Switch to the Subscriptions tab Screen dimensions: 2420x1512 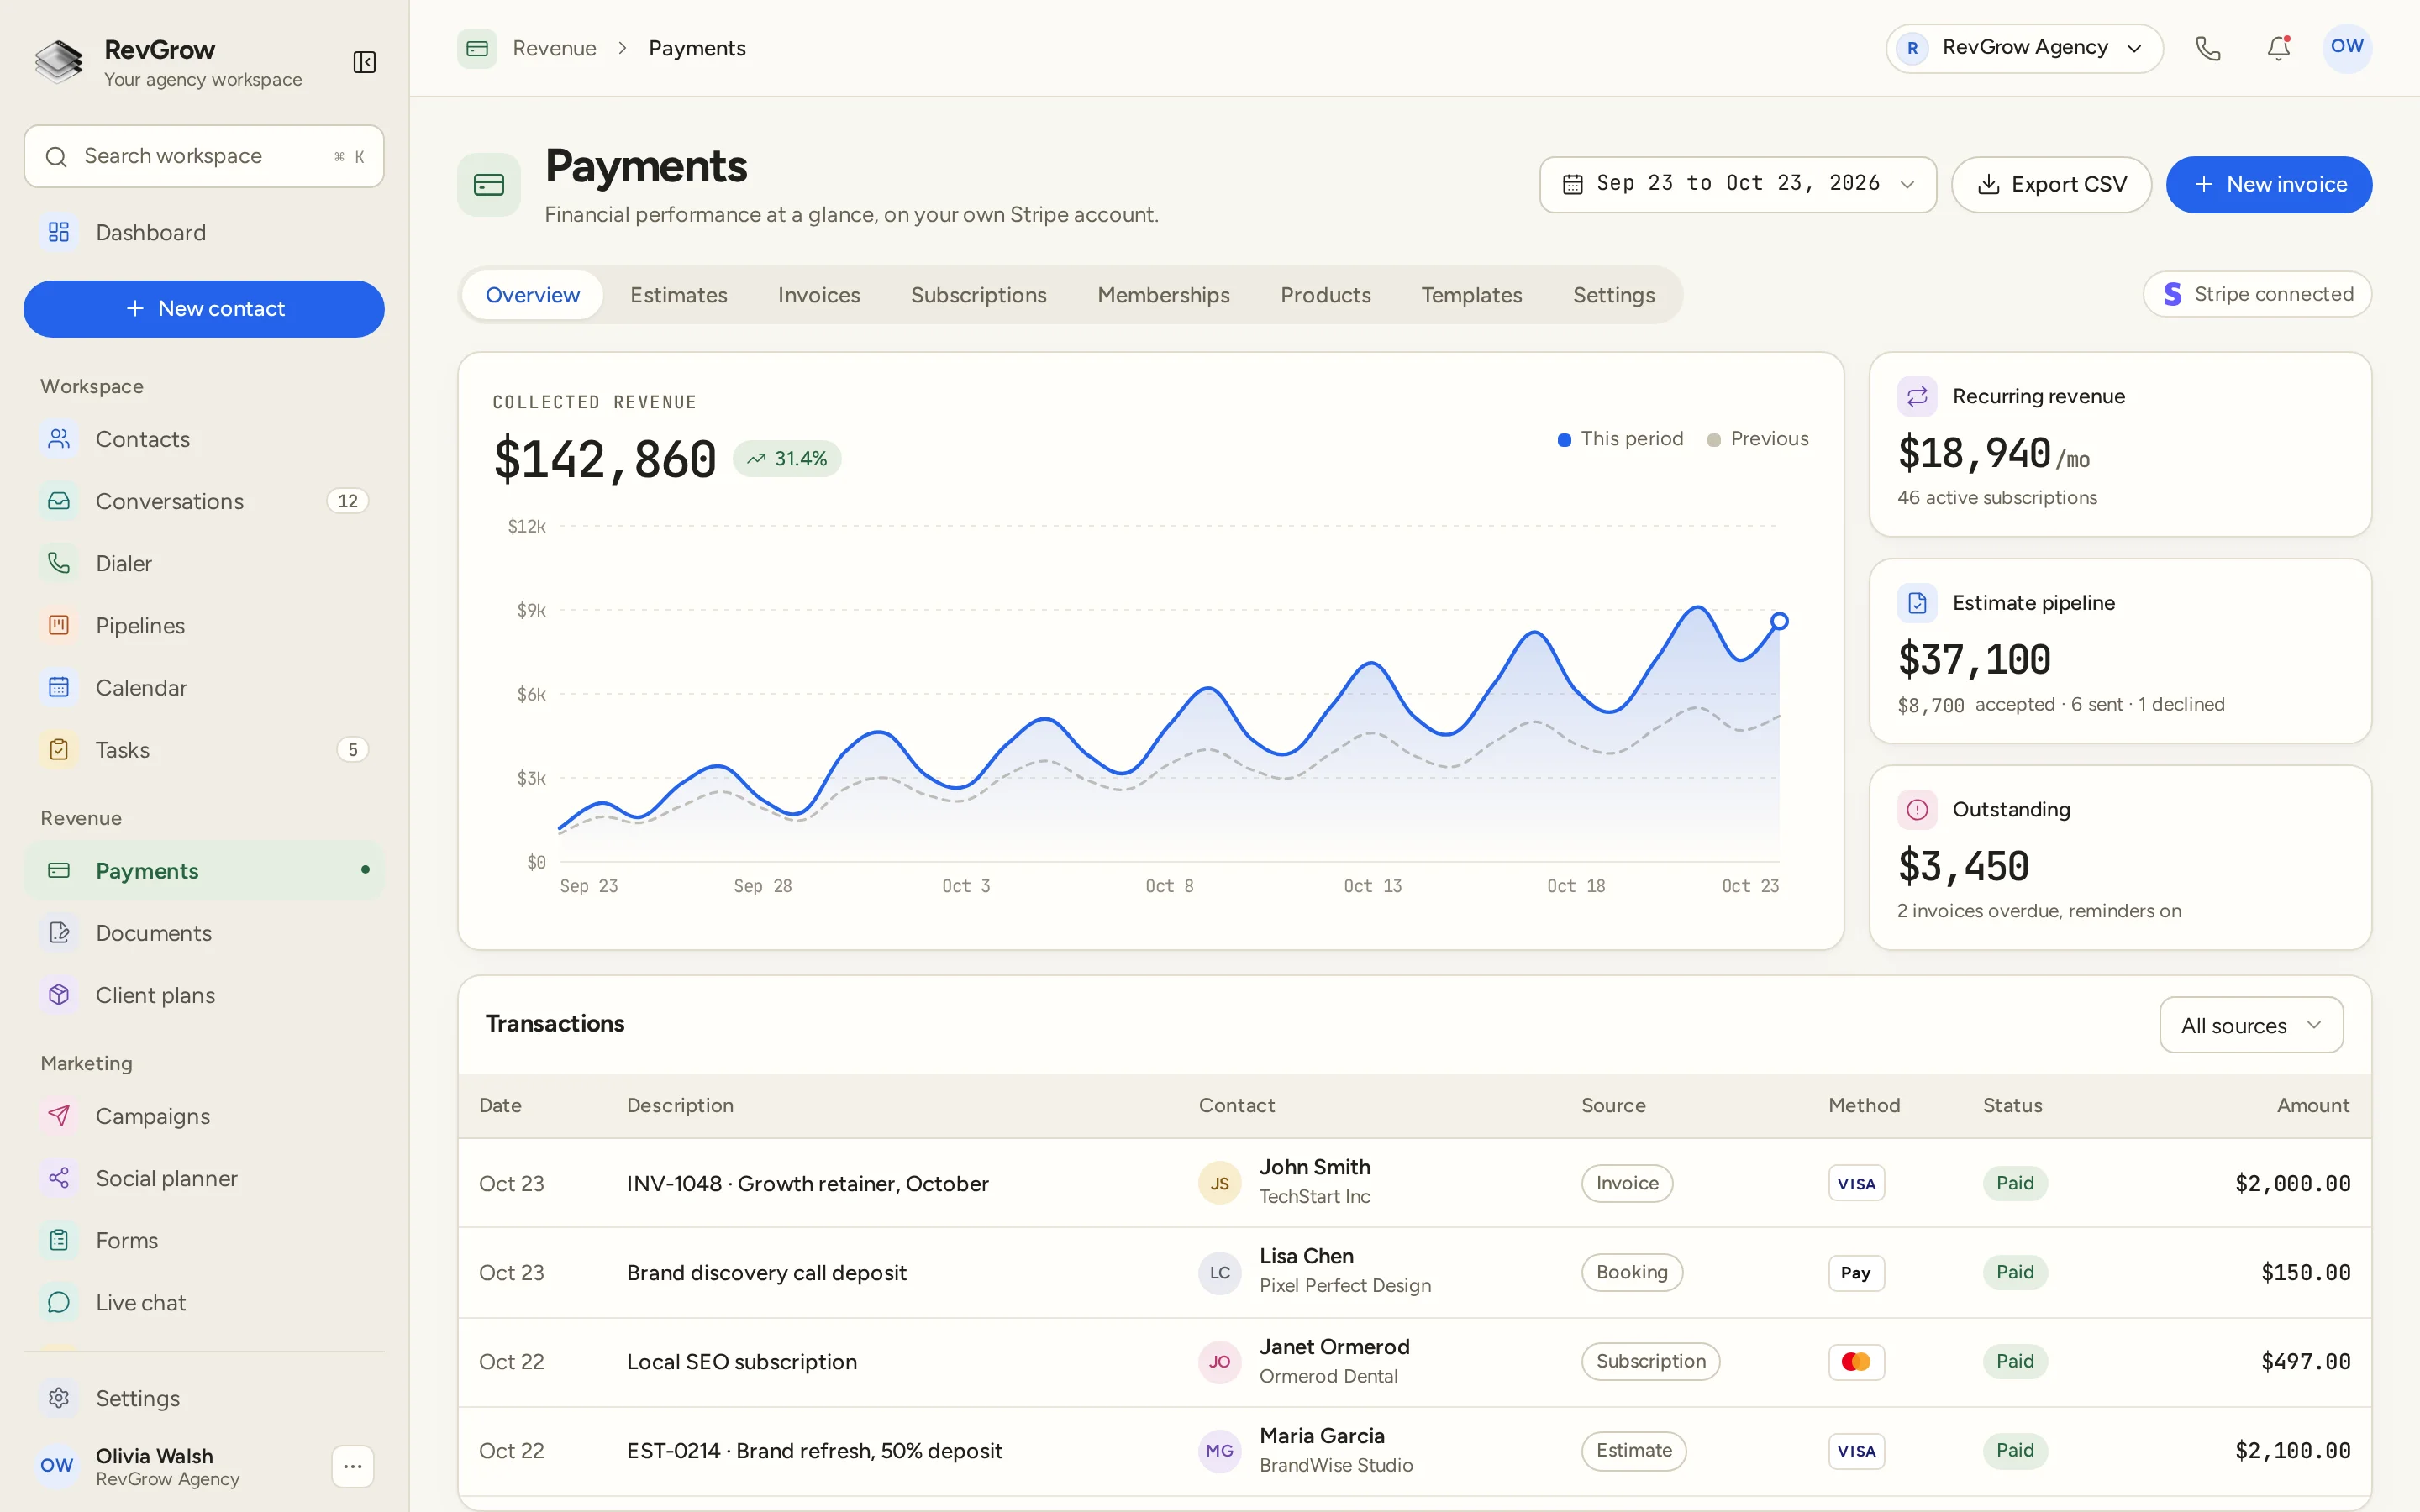(x=978, y=295)
